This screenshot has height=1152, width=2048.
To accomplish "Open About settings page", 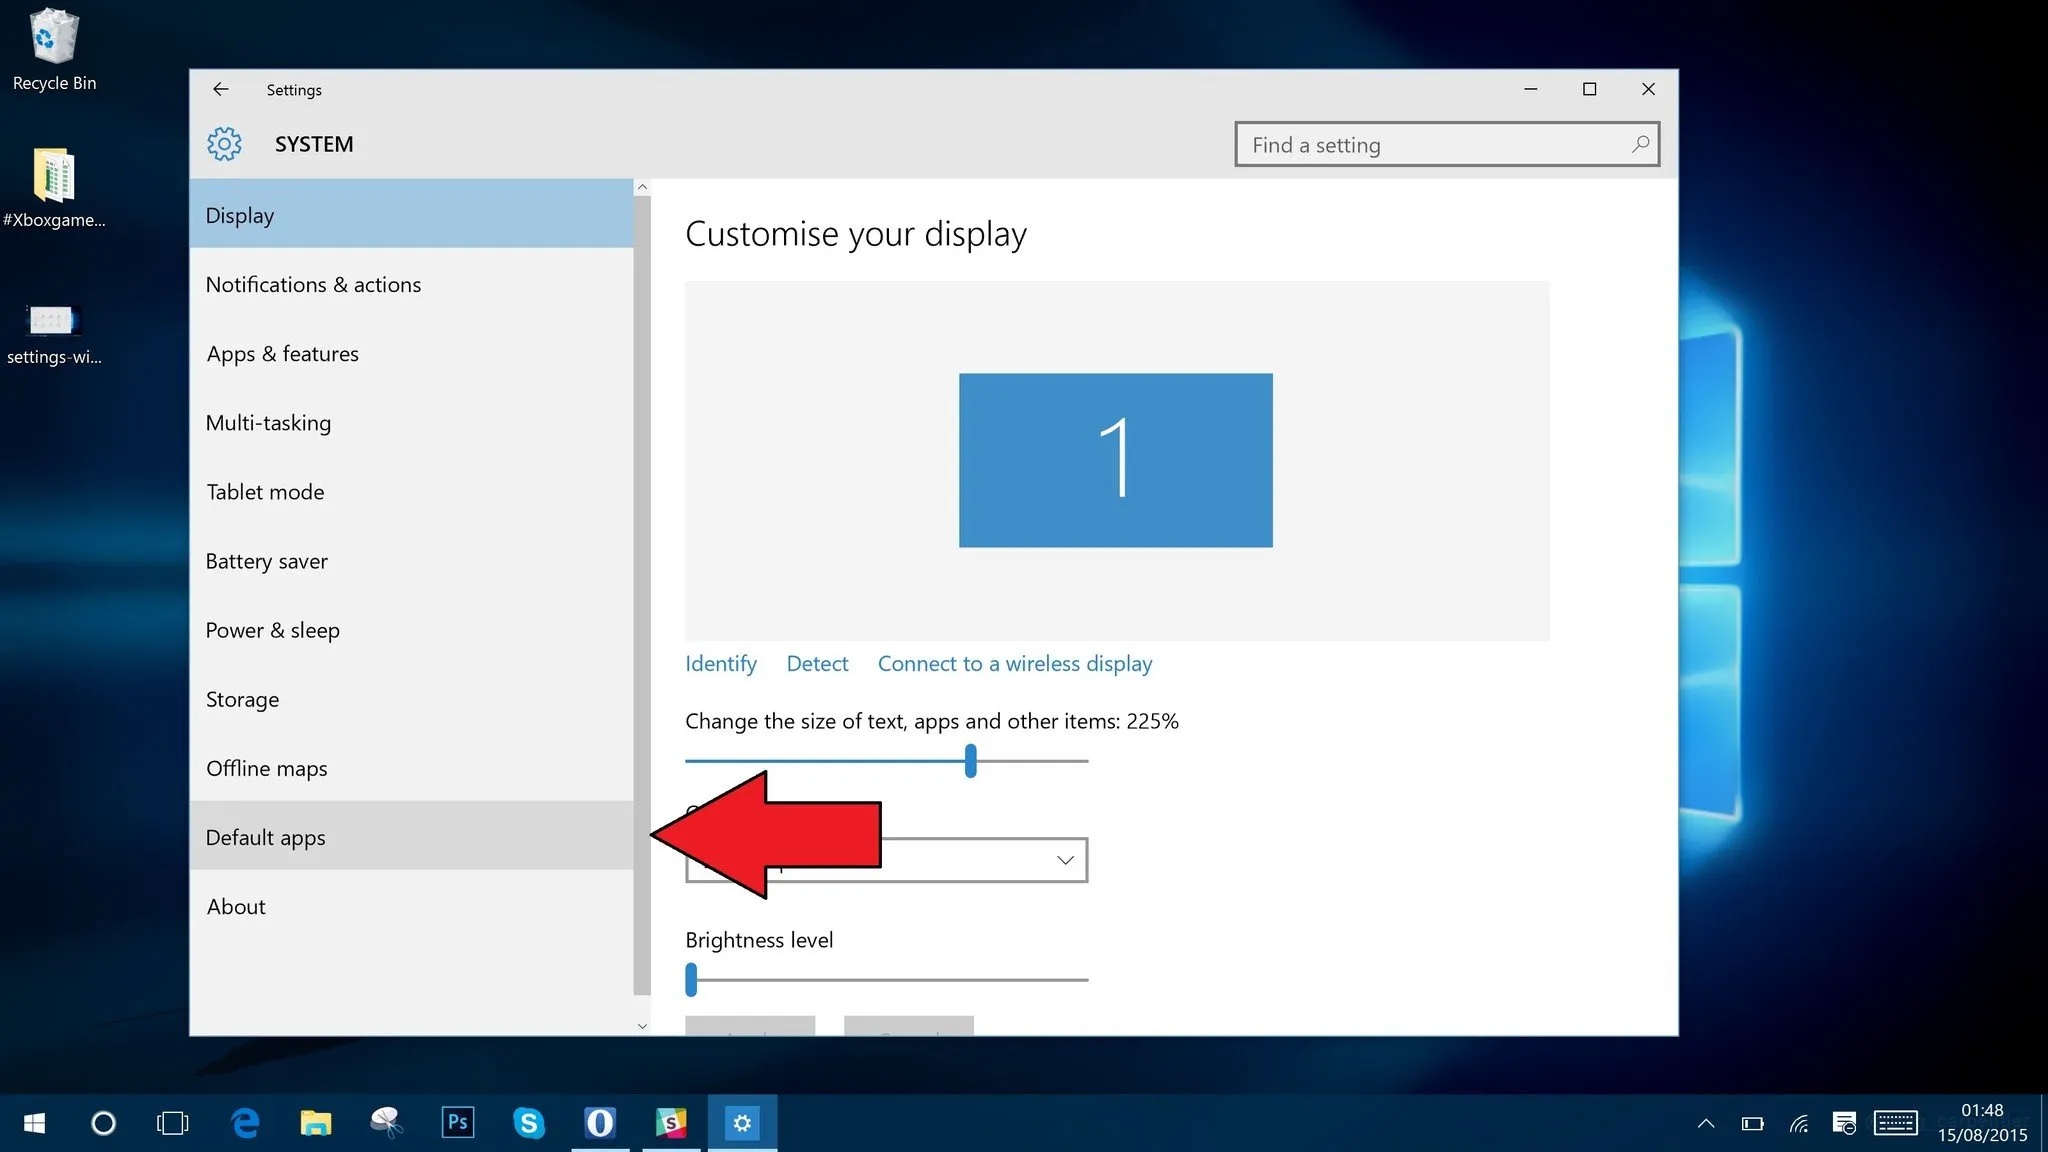I will [235, 904].
